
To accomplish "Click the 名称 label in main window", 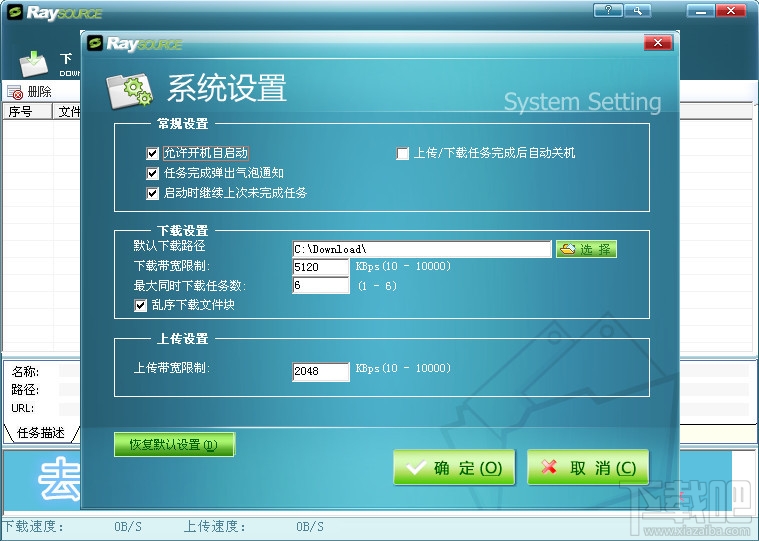I will 25,372.
